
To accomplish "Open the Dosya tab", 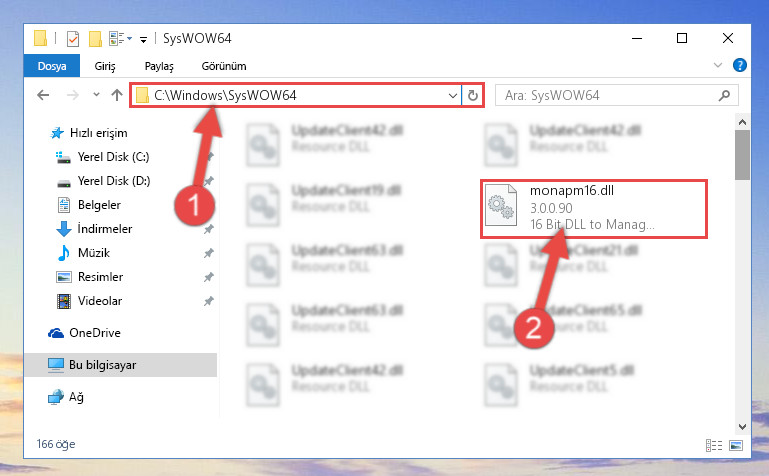I will click(52, 66).
